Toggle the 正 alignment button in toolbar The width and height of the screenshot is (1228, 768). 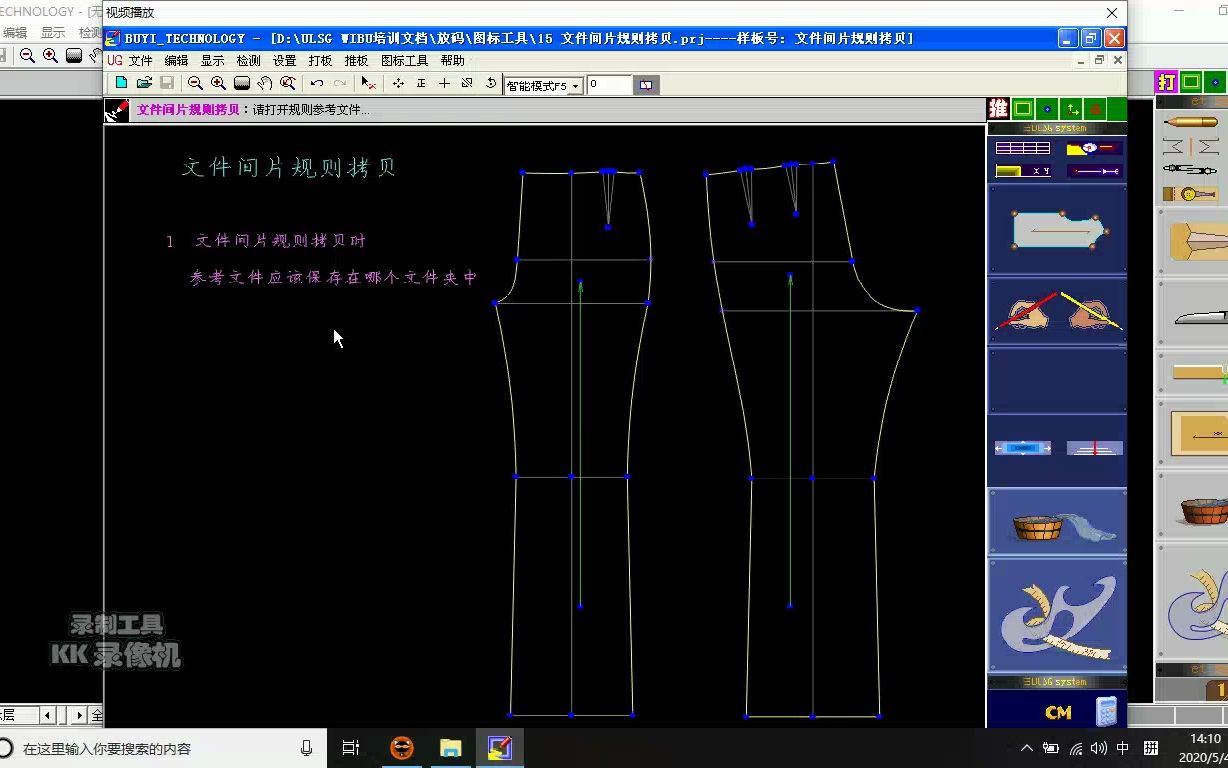[419, 83]
